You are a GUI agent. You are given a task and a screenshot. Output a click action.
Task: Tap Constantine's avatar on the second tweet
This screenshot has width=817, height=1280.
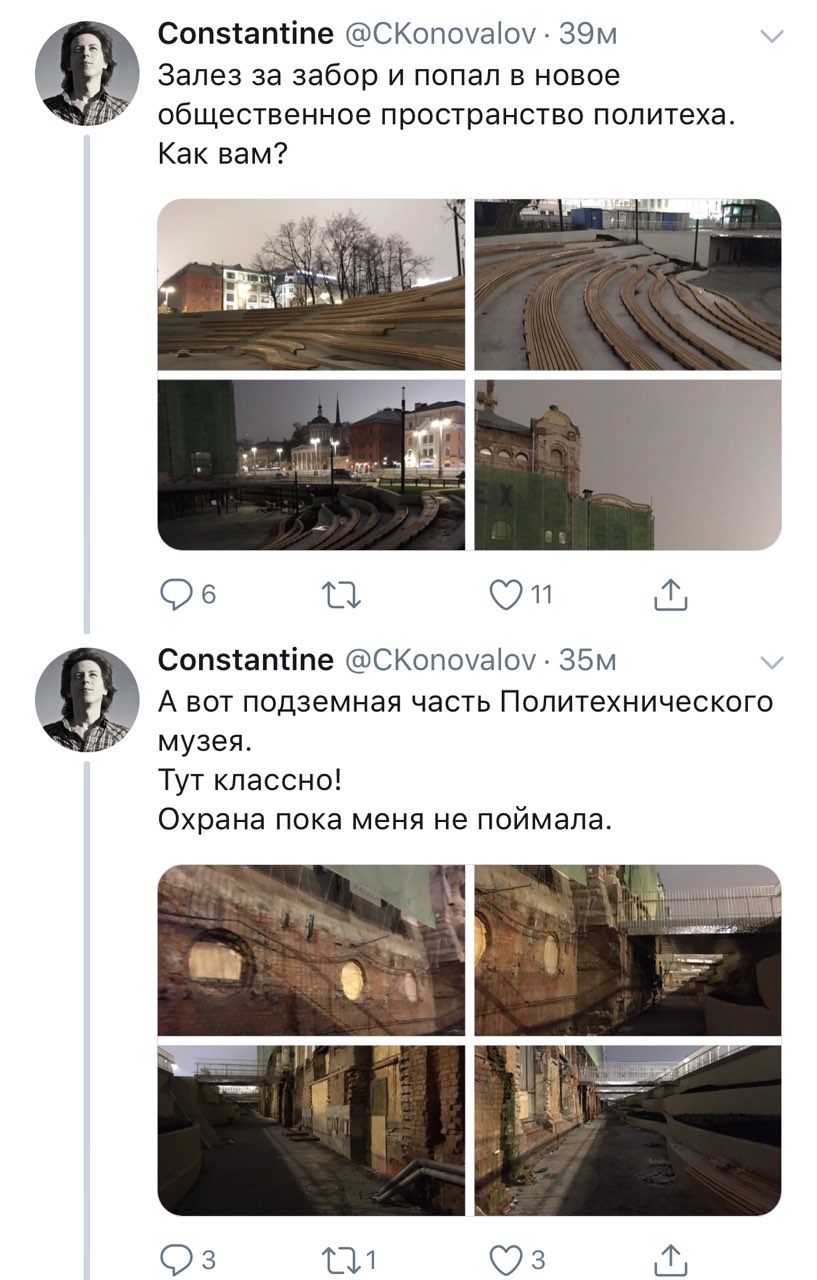tap(87, 699)
